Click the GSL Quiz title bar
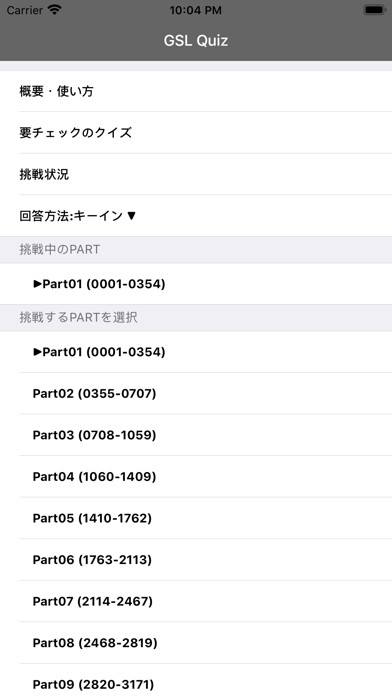 [196, 40]
